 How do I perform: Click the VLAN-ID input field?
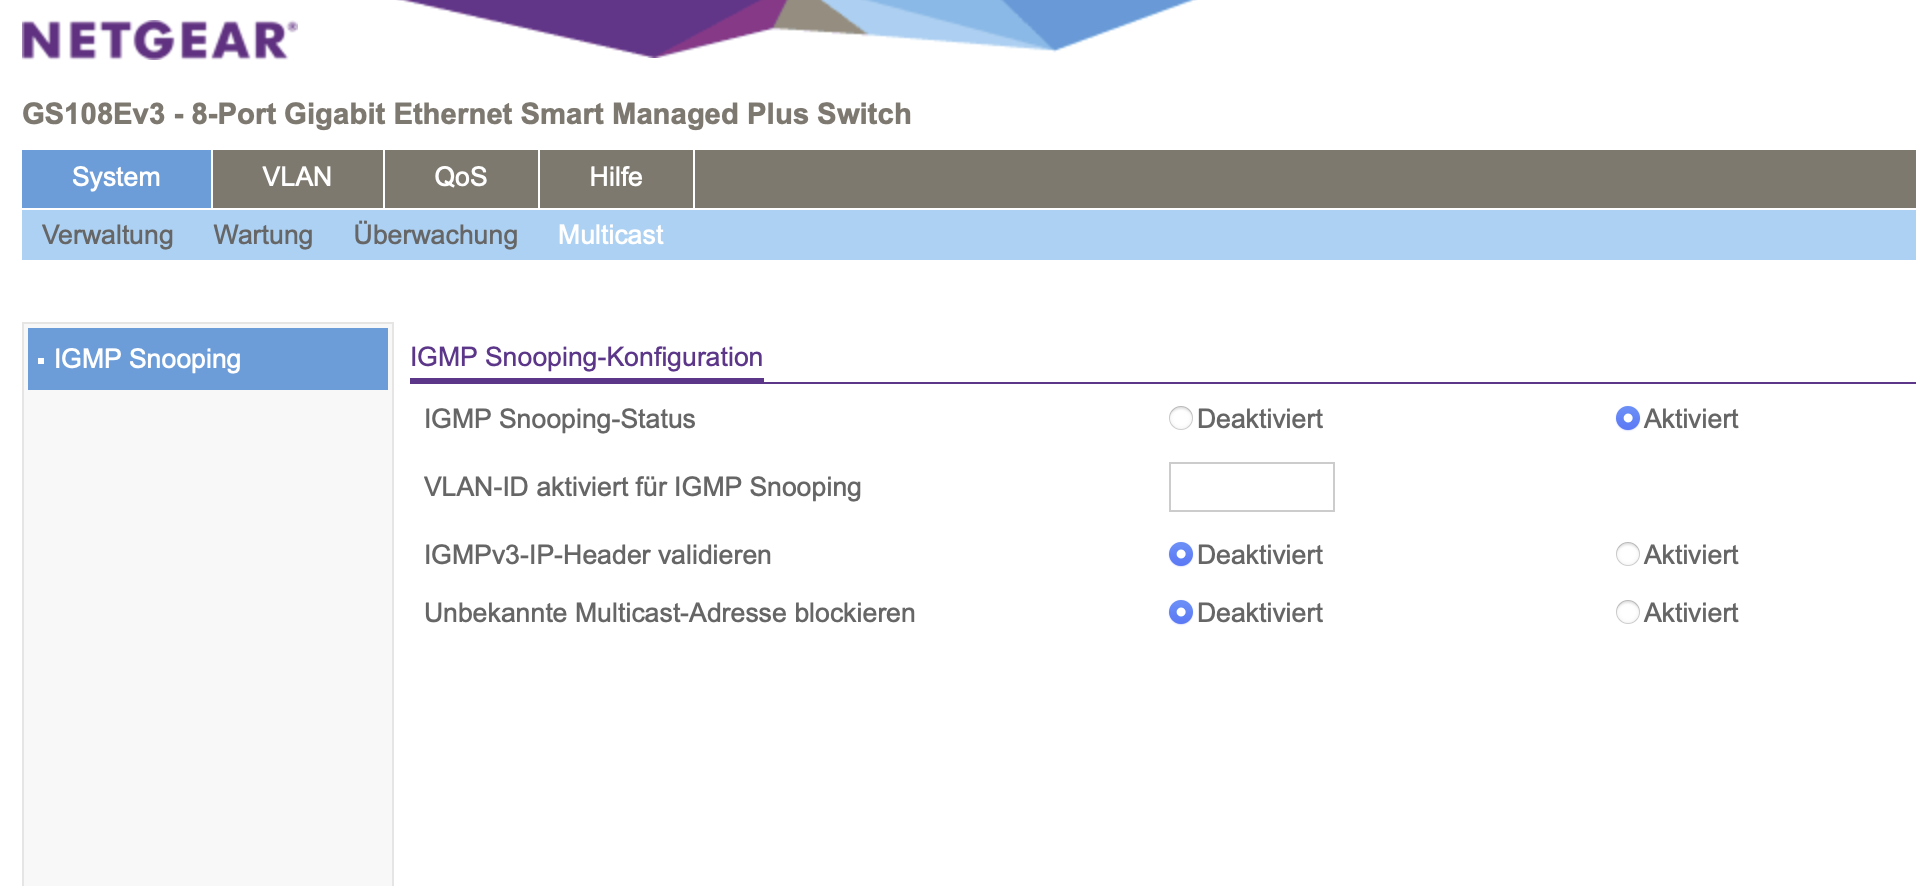1251,487
